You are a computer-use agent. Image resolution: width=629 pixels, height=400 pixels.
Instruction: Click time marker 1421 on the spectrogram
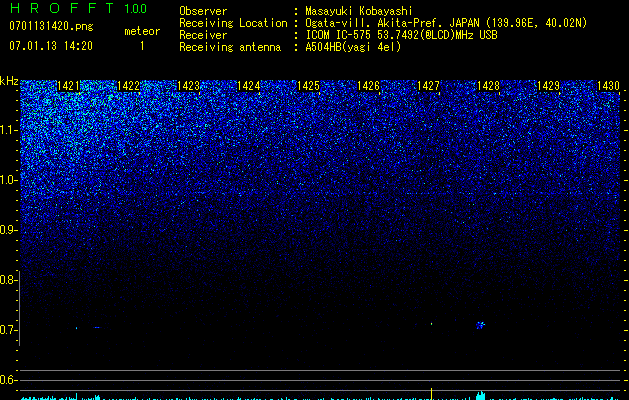click(69, 86)
